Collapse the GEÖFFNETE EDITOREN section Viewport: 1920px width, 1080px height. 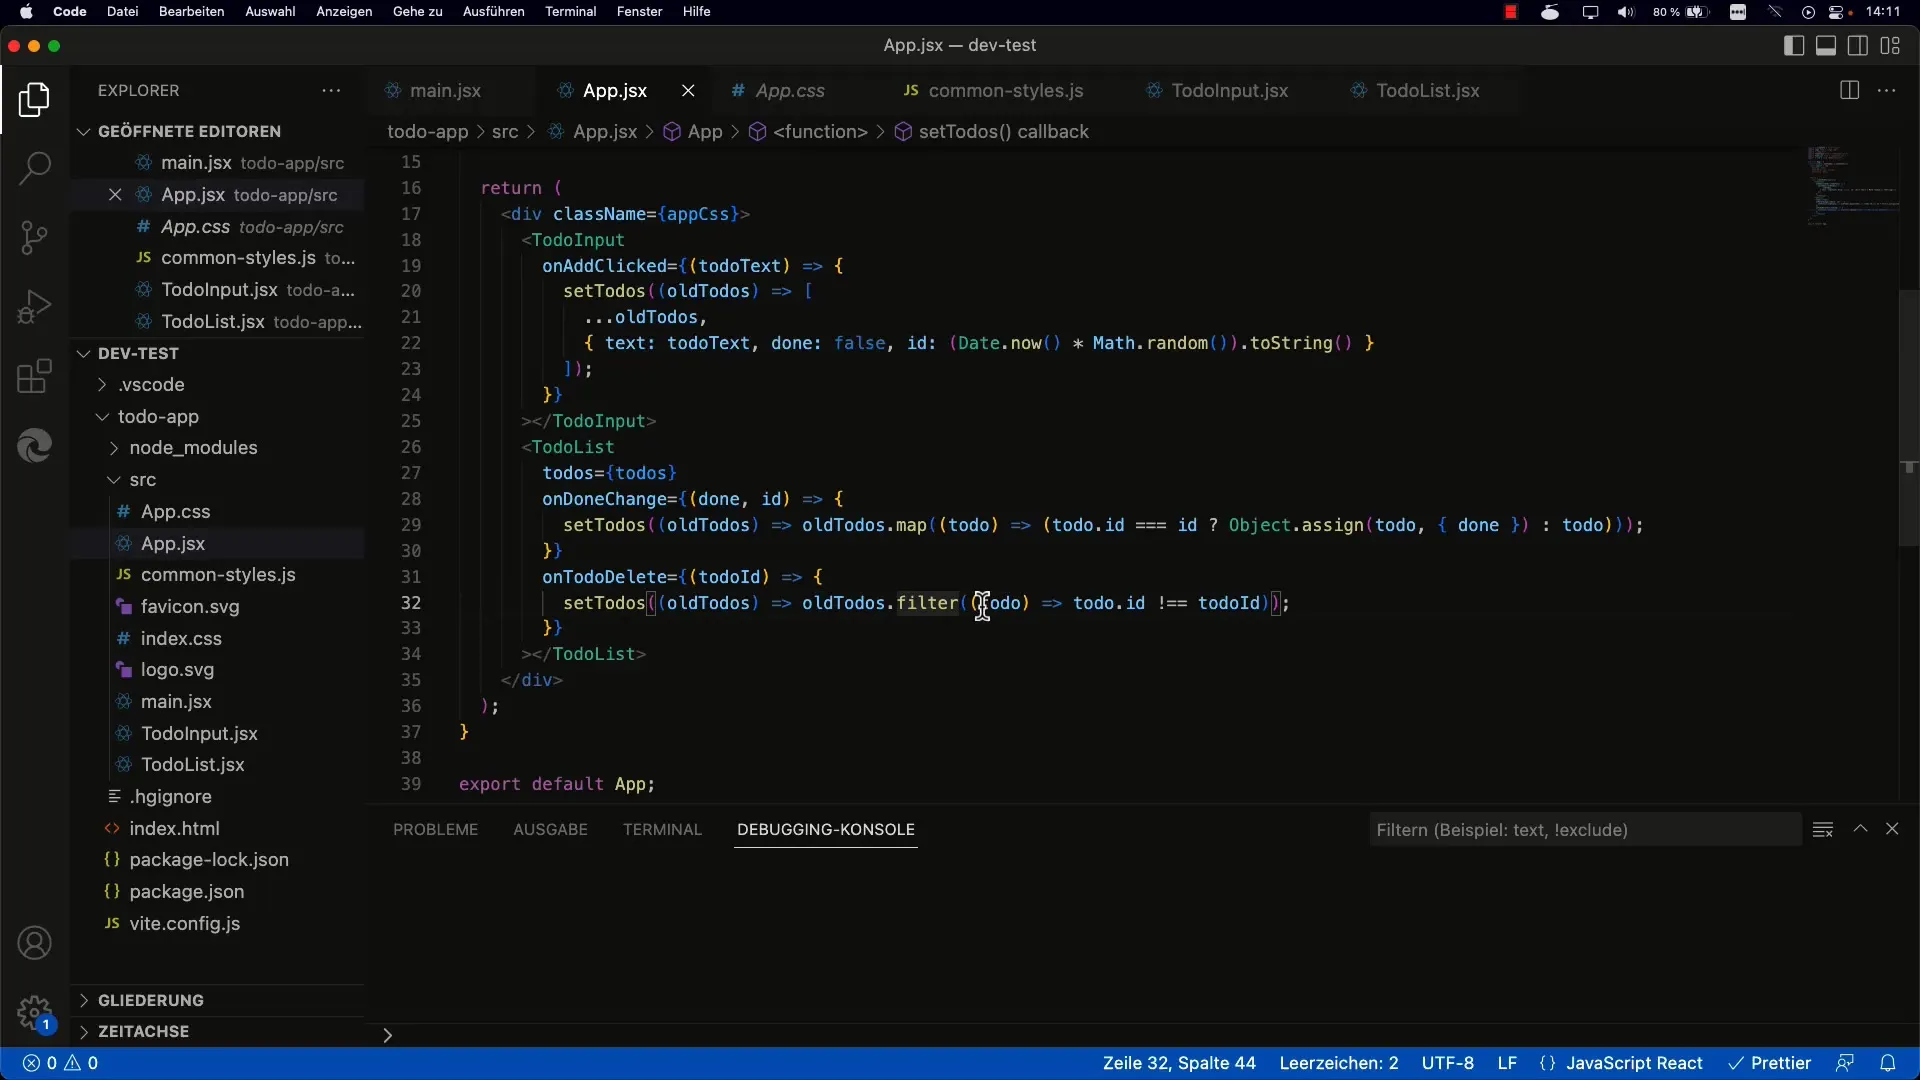coord(84,131)
